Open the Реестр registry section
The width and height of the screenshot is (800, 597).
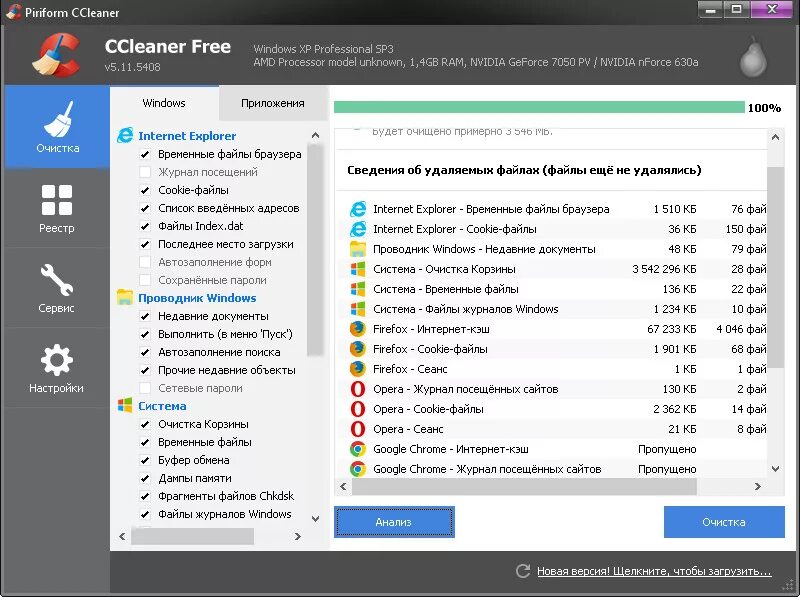tap(57, 209)
